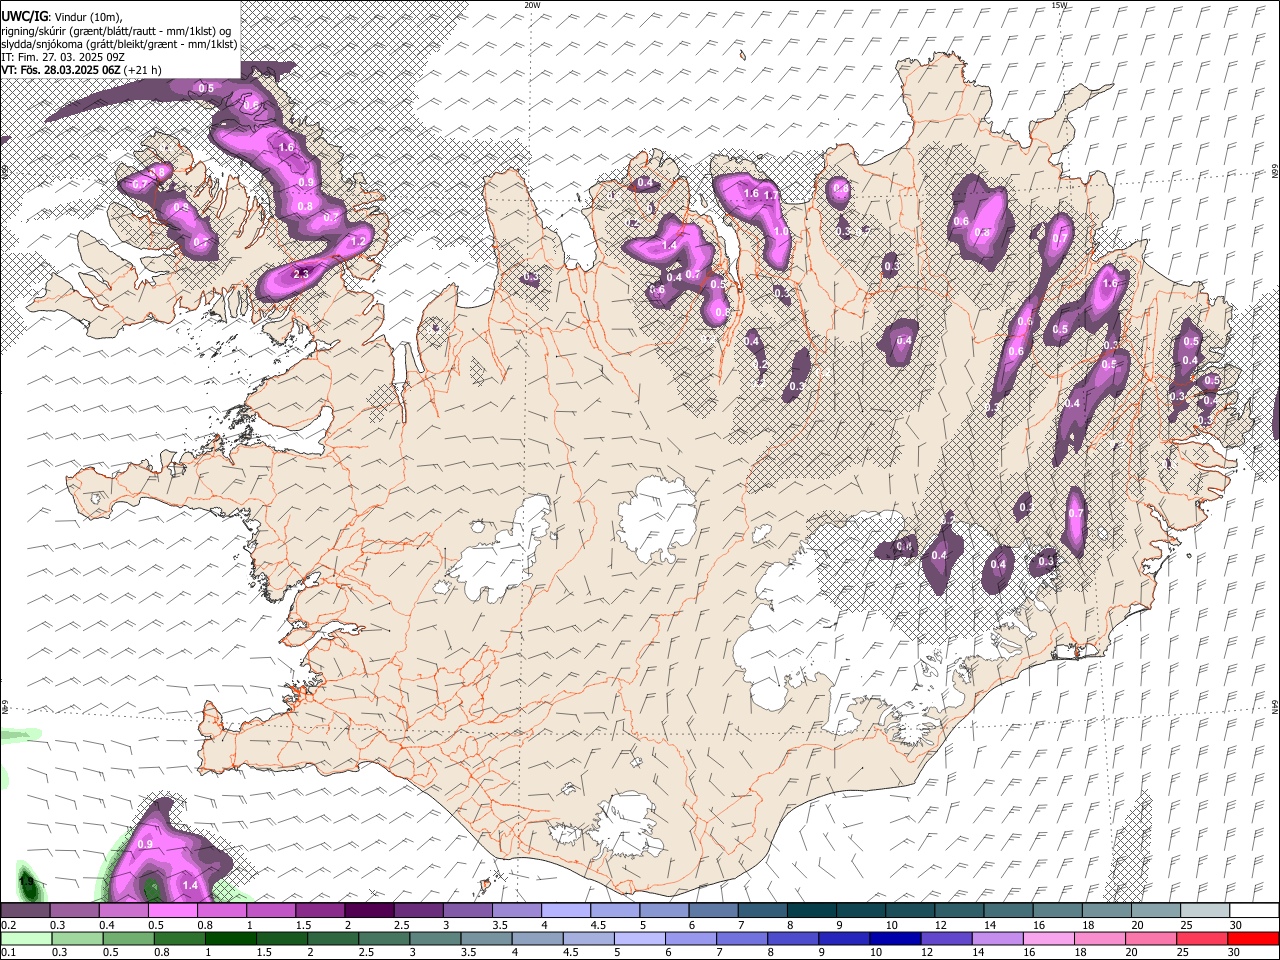Click the '3.5' label under the upper colour scale

pyautogui.click(x=500, y=925)
